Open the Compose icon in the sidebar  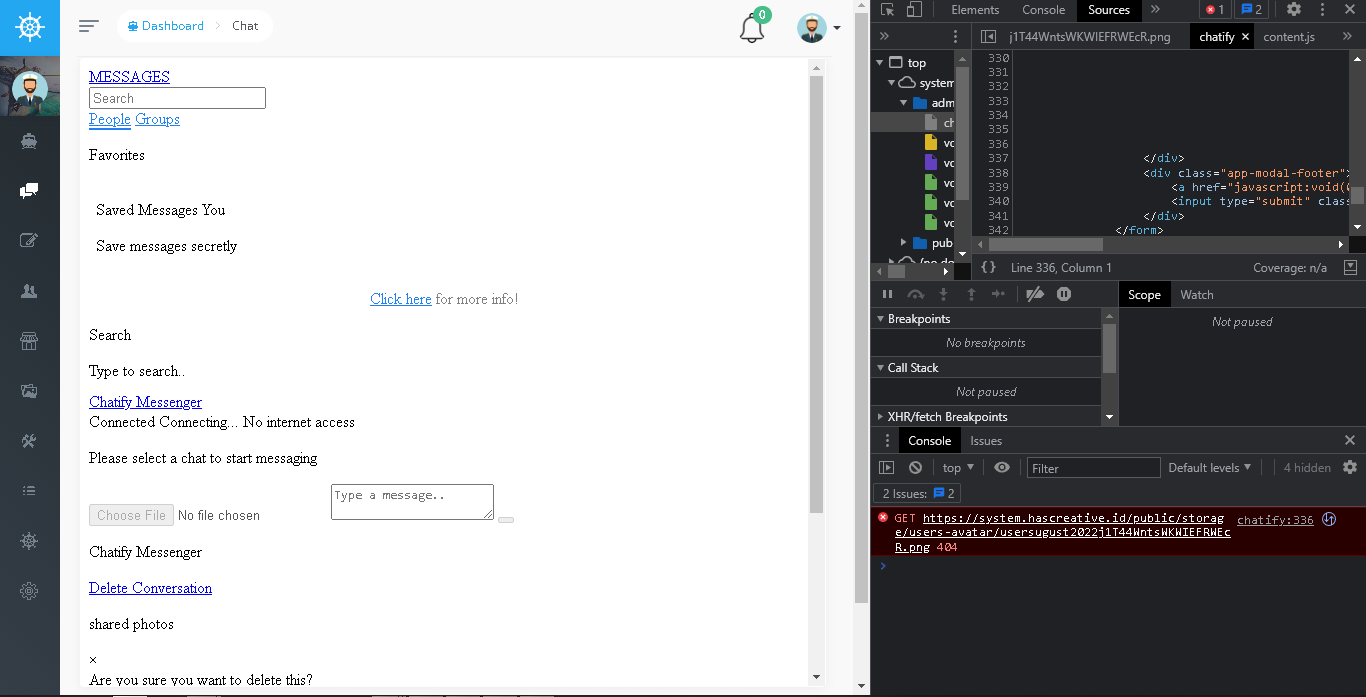tap(29, 240)
